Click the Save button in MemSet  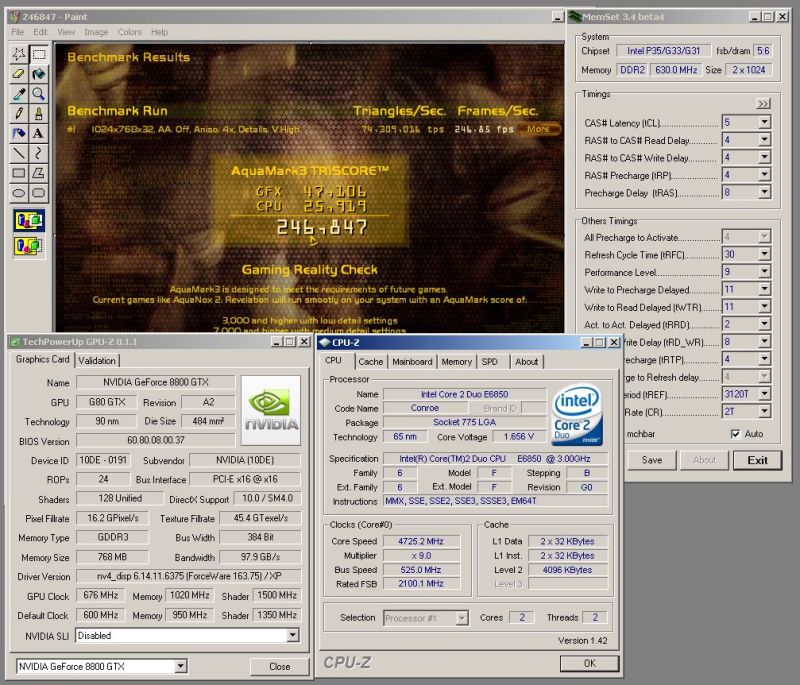click(652, 460)
